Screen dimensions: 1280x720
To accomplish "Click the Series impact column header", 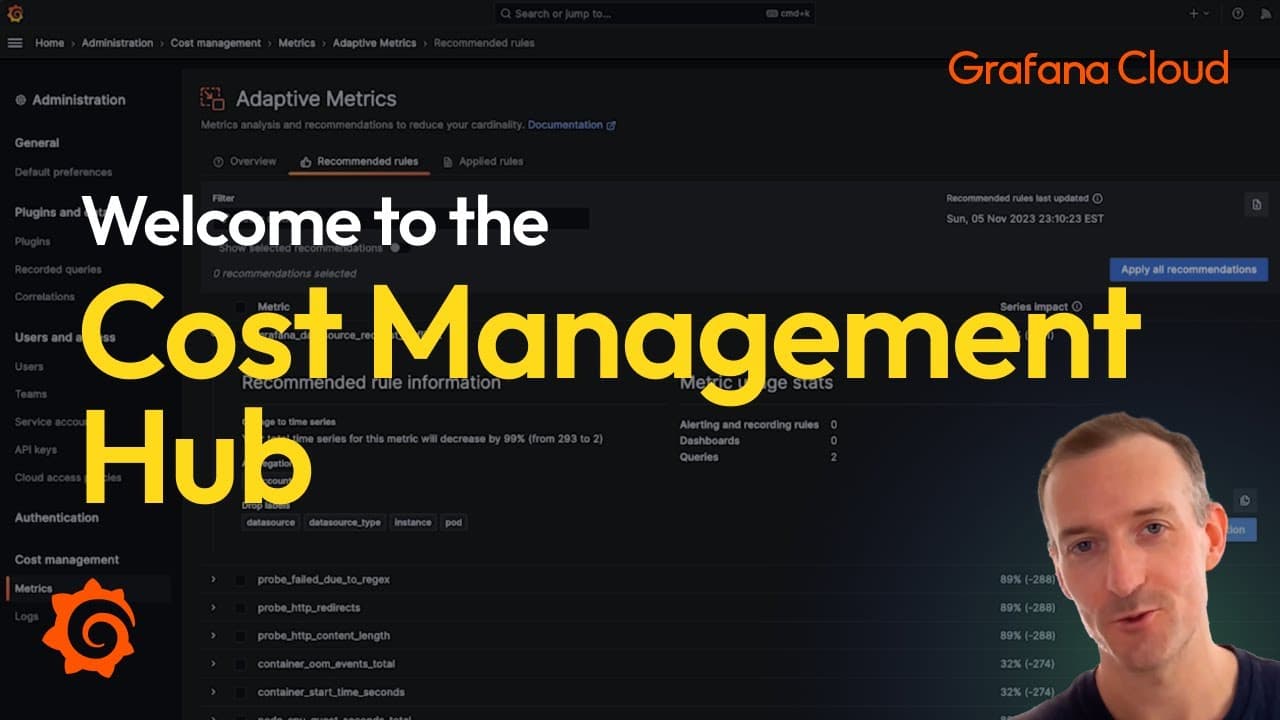I will point(1034,307).
